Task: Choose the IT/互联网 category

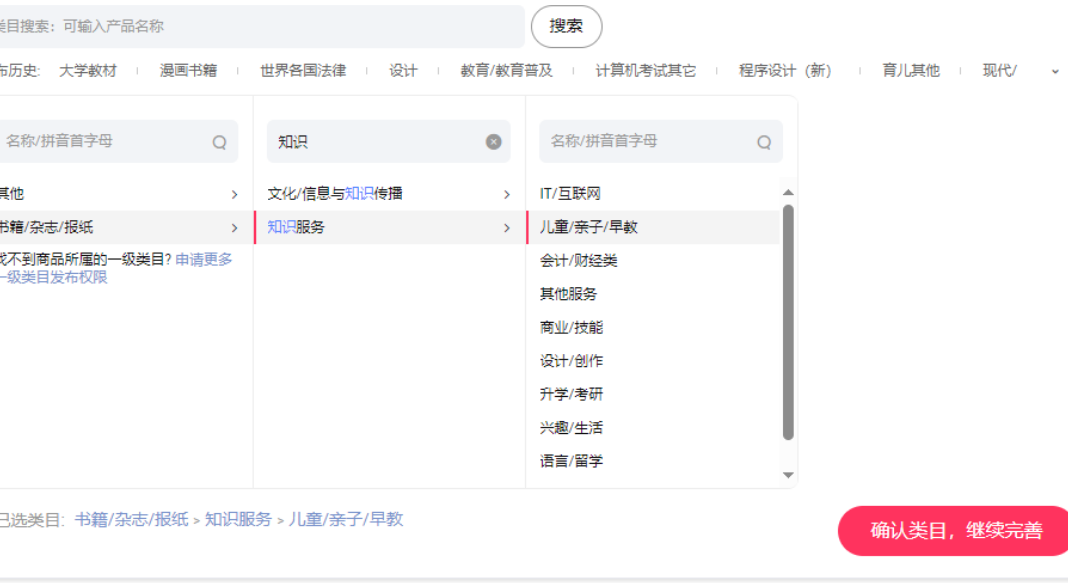Action: coord(570,194)
